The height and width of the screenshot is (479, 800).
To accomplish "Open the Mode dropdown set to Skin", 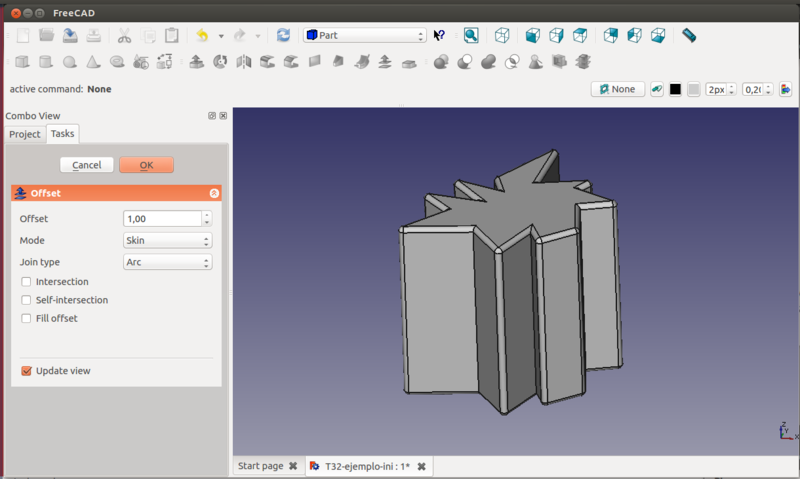I will pos(167,240).
